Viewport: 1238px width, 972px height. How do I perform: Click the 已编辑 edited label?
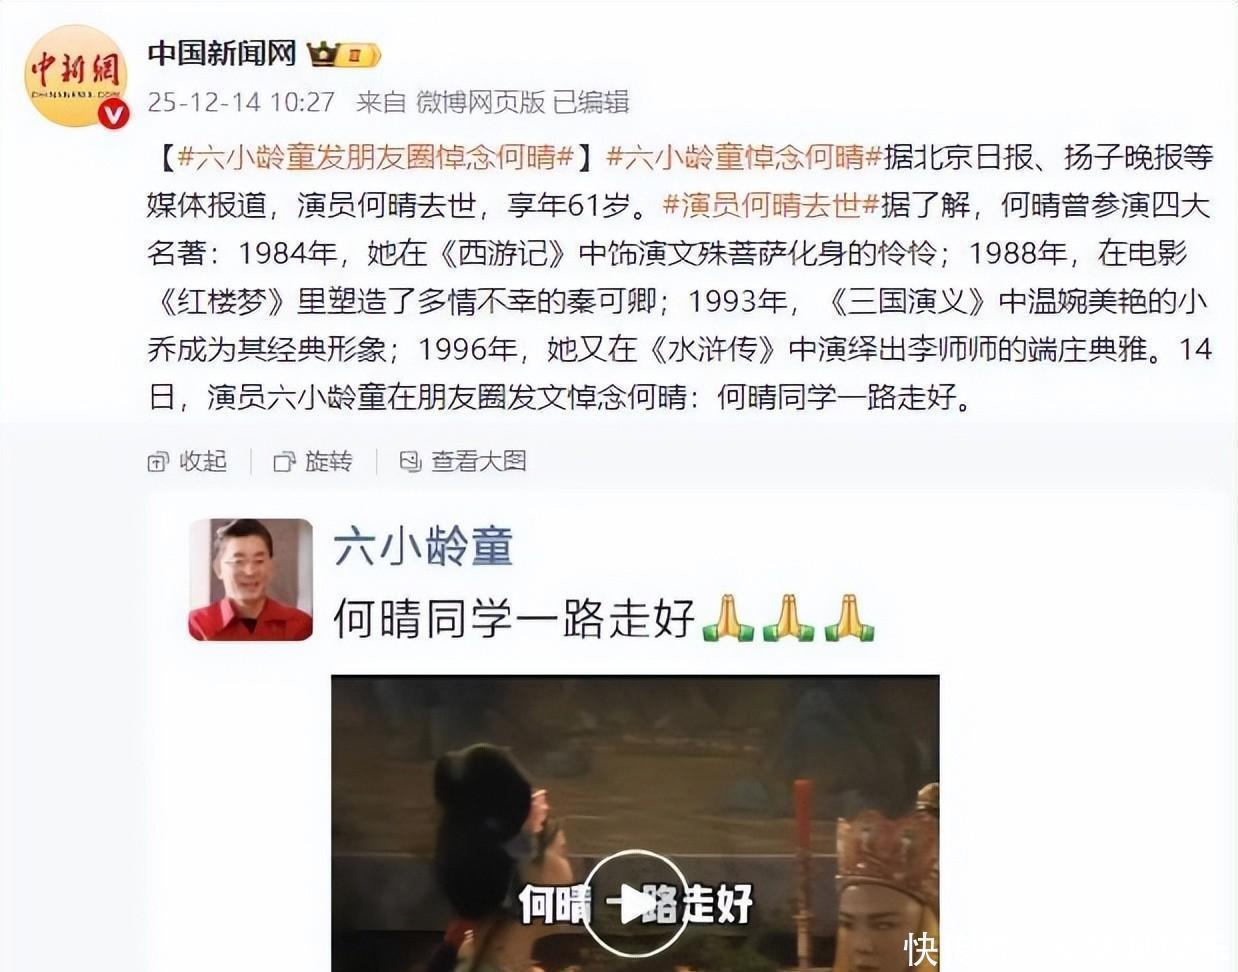[591, 102]
